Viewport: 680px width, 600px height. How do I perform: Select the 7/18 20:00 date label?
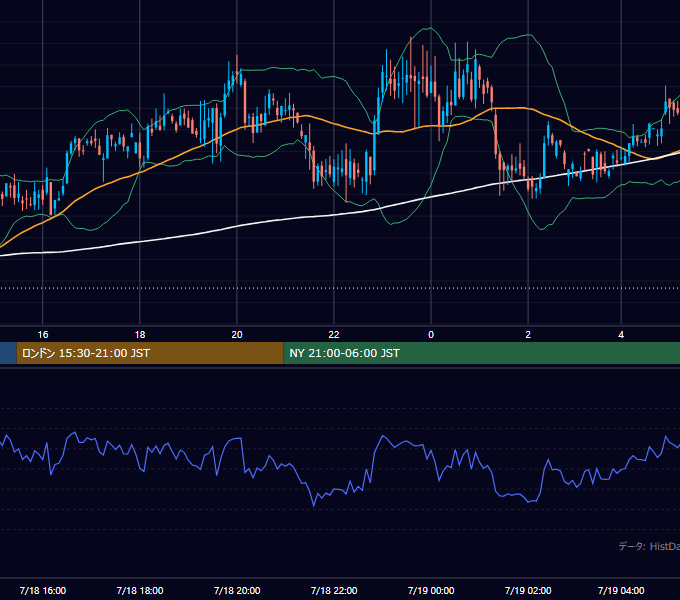(x=237, y=590)
